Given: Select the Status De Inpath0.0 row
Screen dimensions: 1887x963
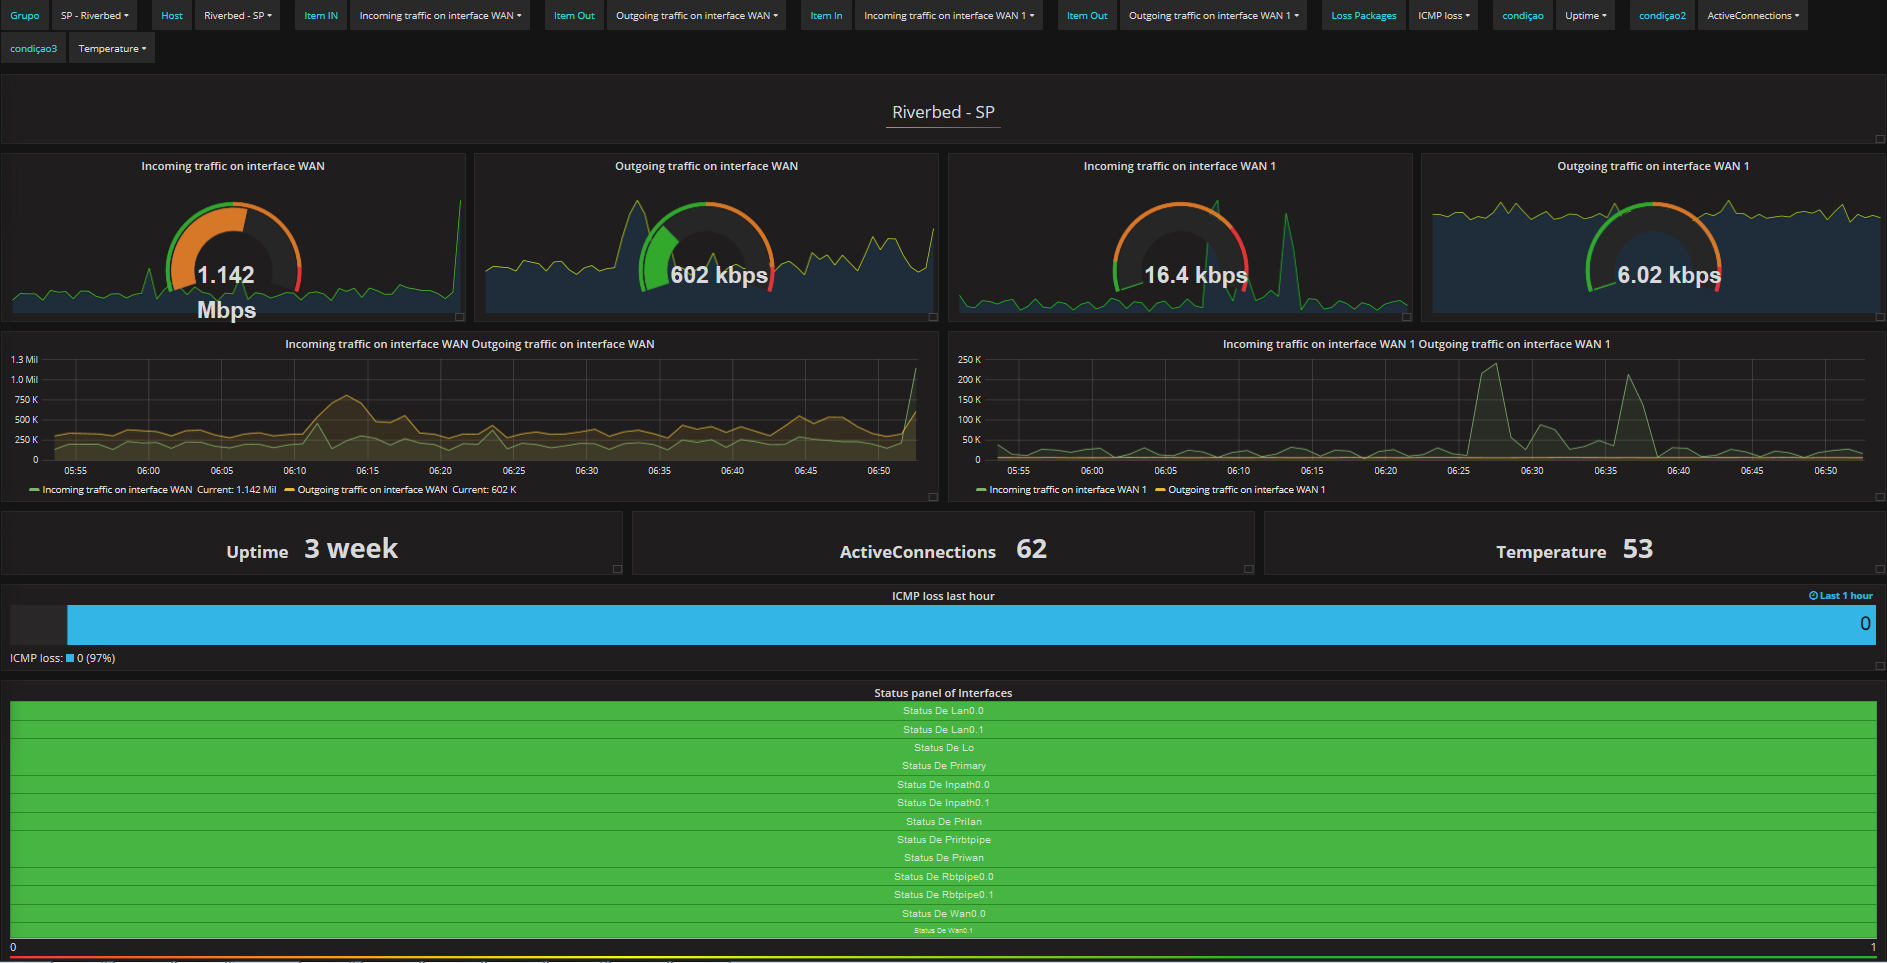Looking at the screenshot, I should point(943,785).
